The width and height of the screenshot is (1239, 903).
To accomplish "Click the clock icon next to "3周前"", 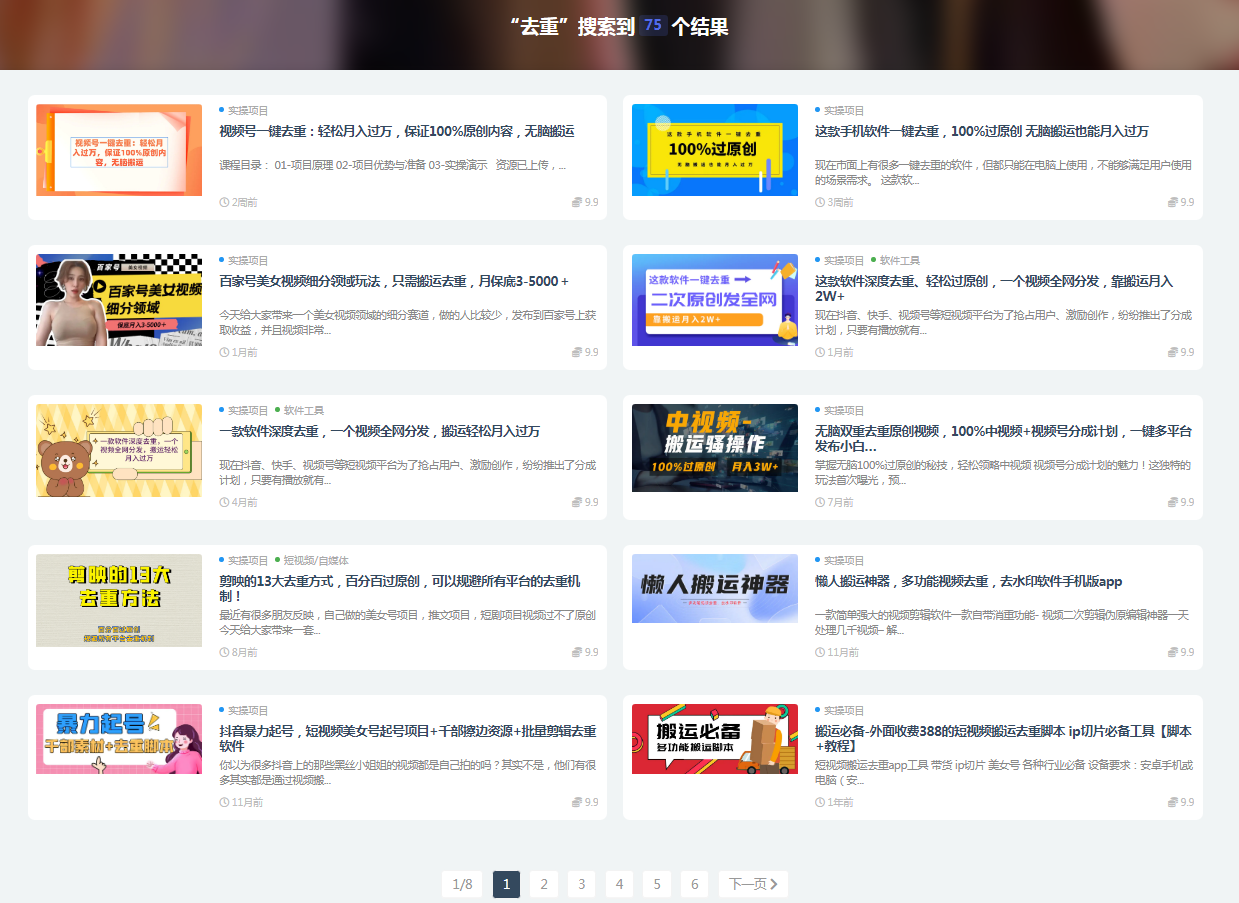I will tap(820, 202).
